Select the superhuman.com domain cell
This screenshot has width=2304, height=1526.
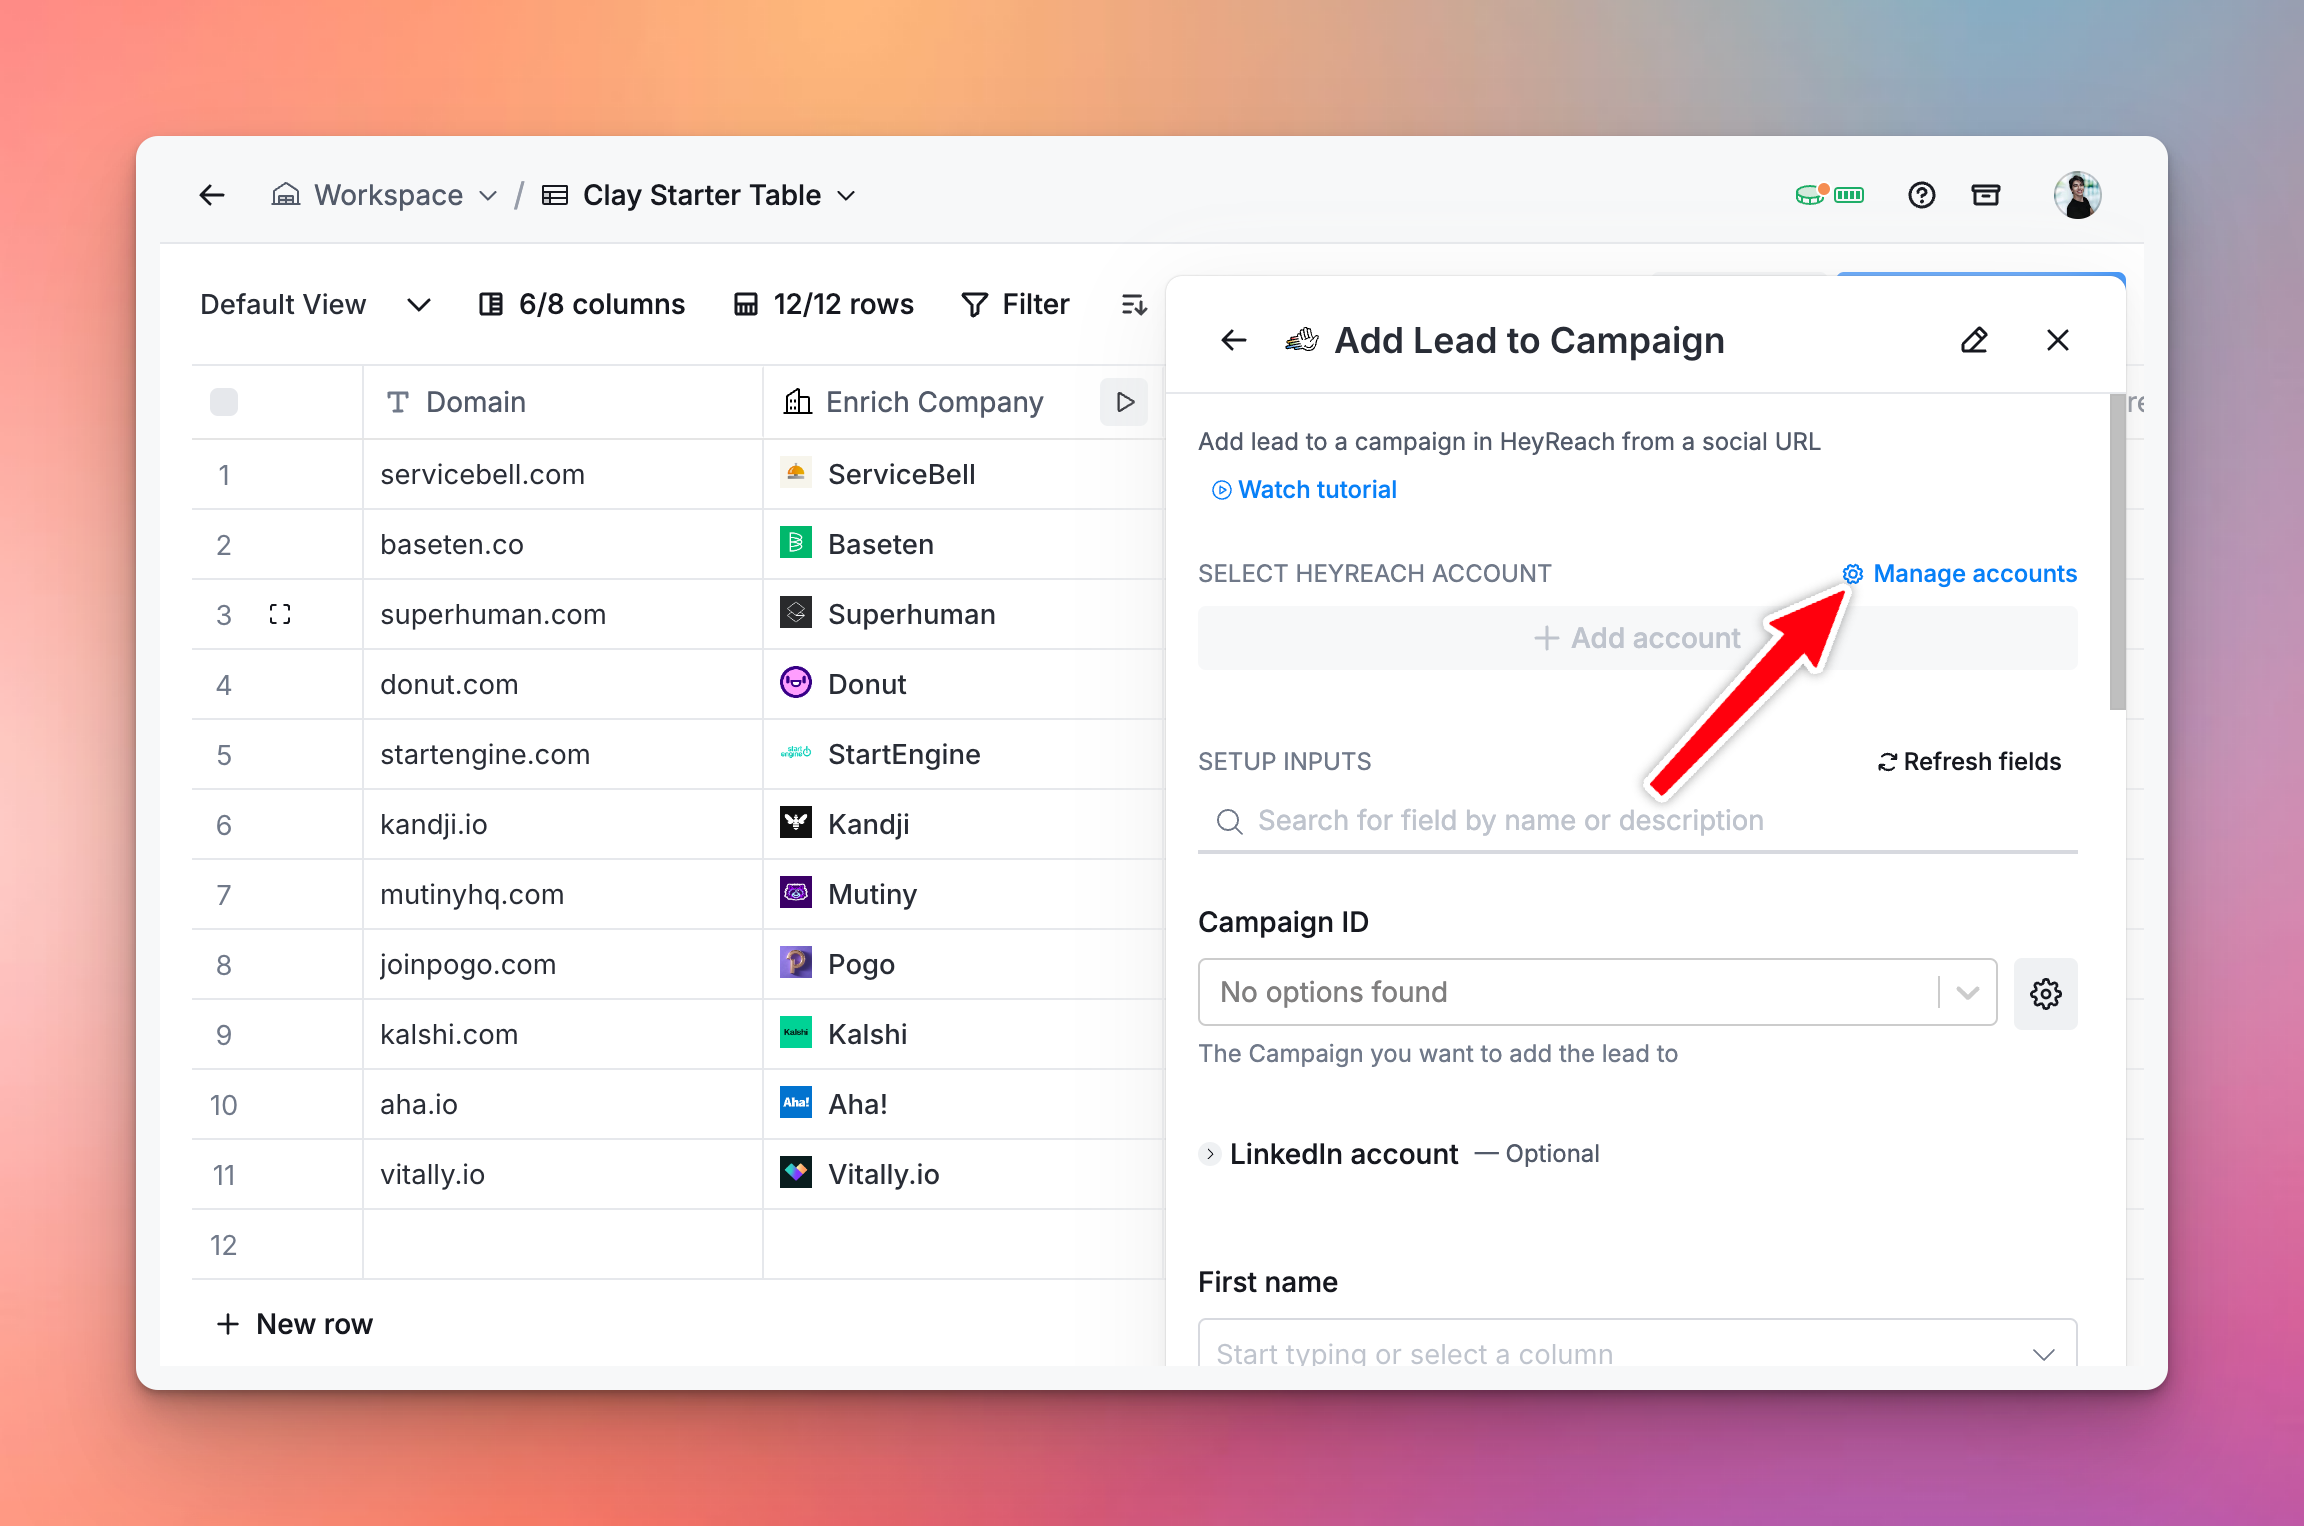562,614
